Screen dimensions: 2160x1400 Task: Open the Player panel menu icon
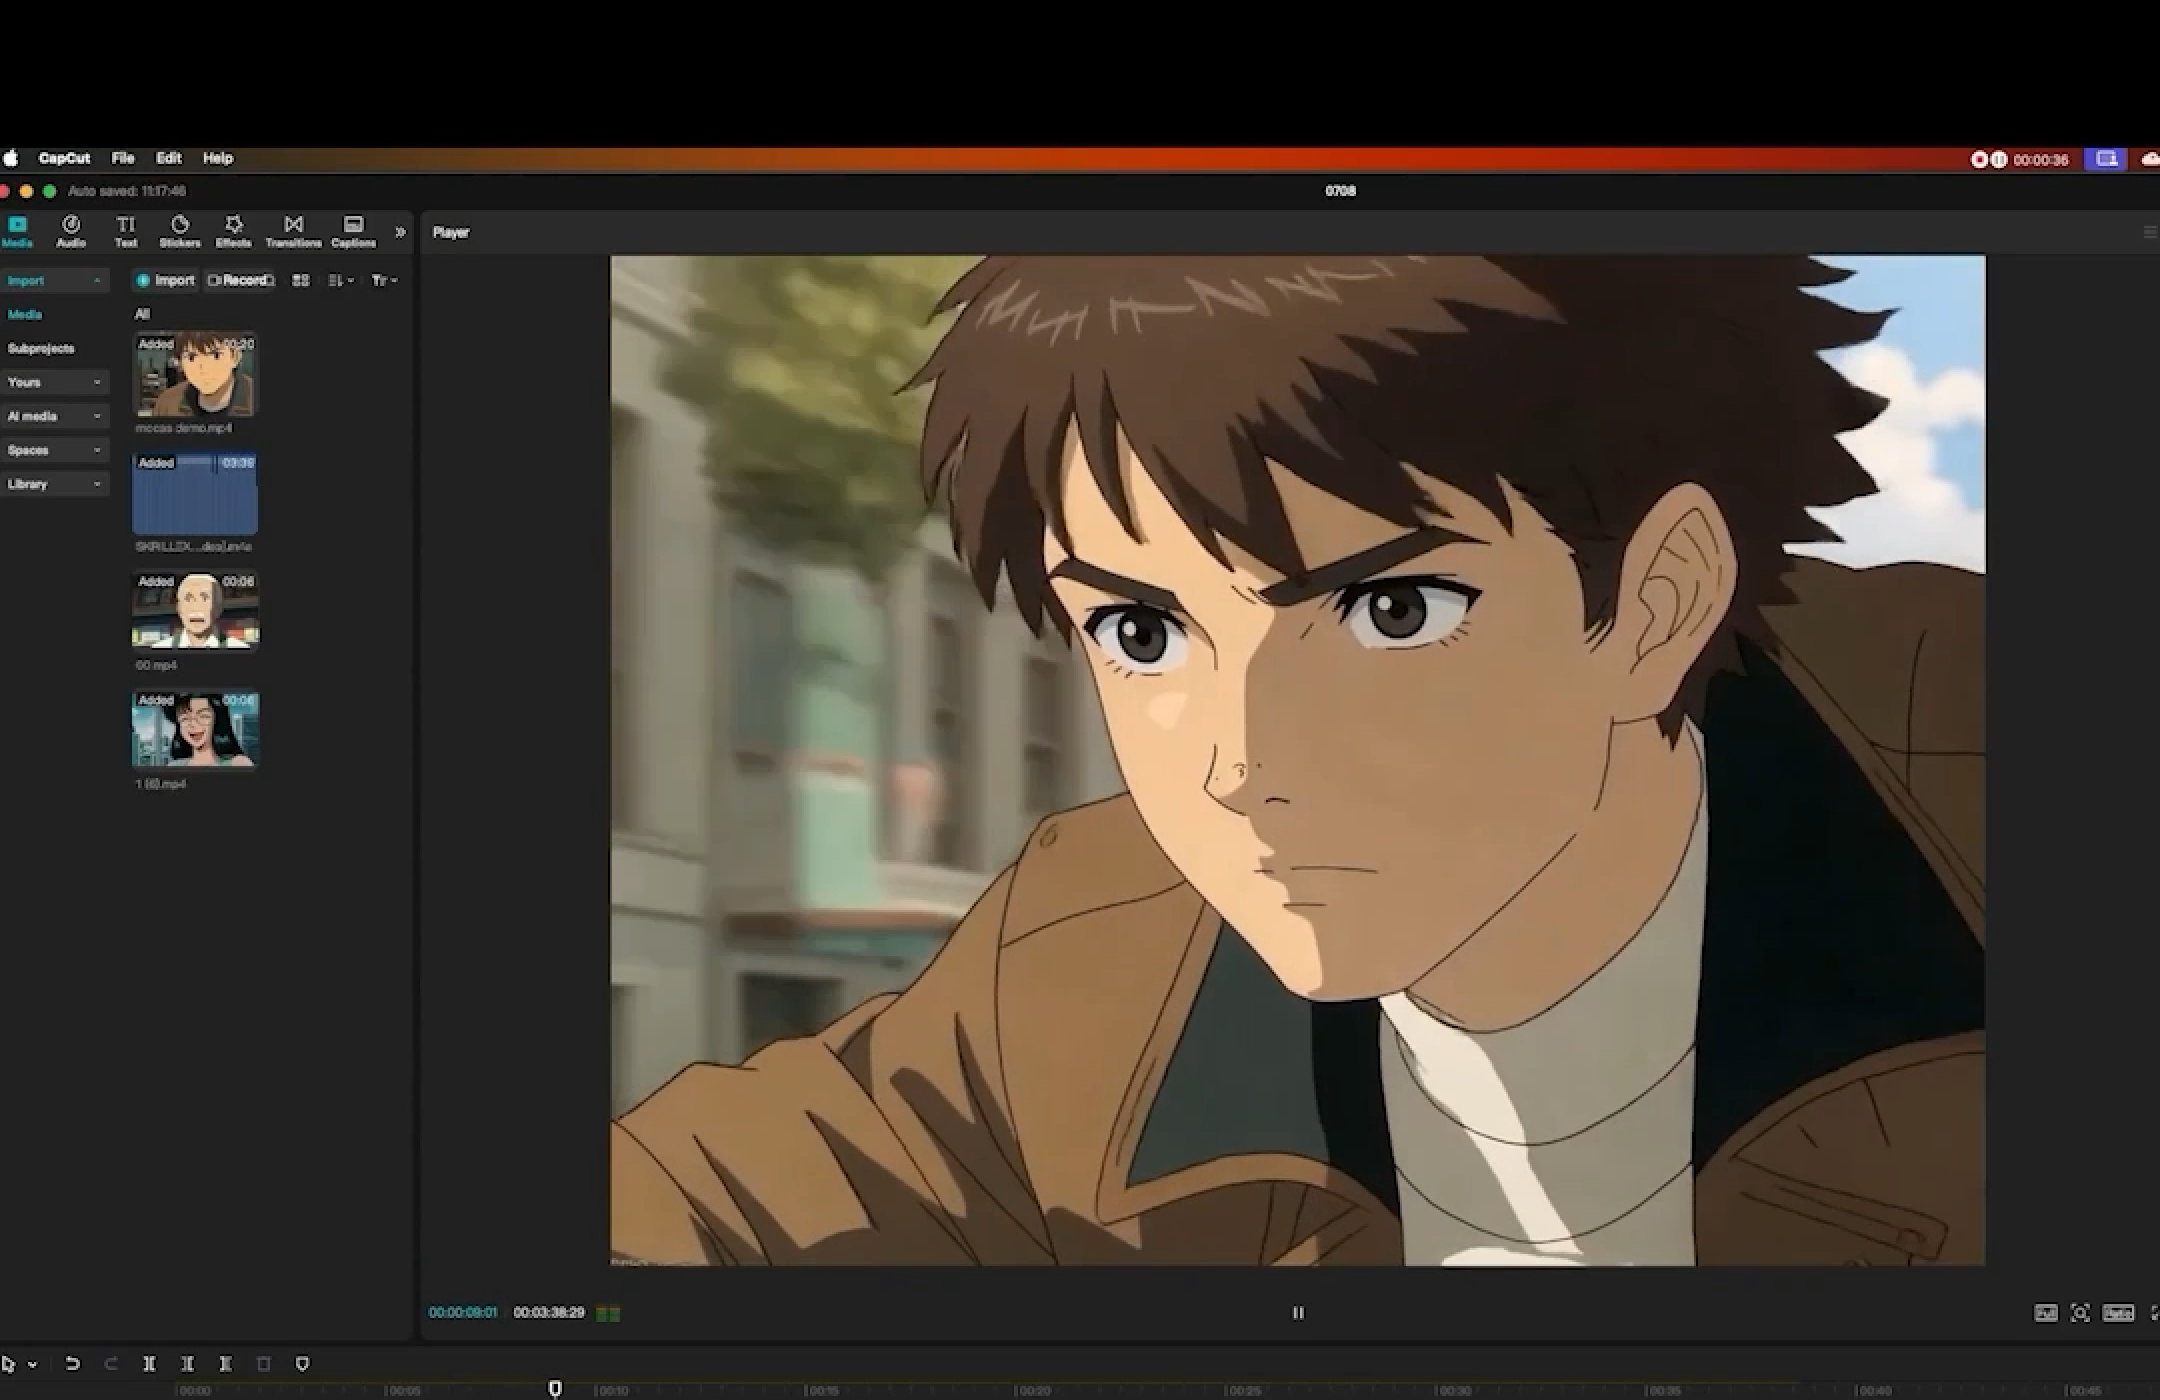[x=2149, y=232]
